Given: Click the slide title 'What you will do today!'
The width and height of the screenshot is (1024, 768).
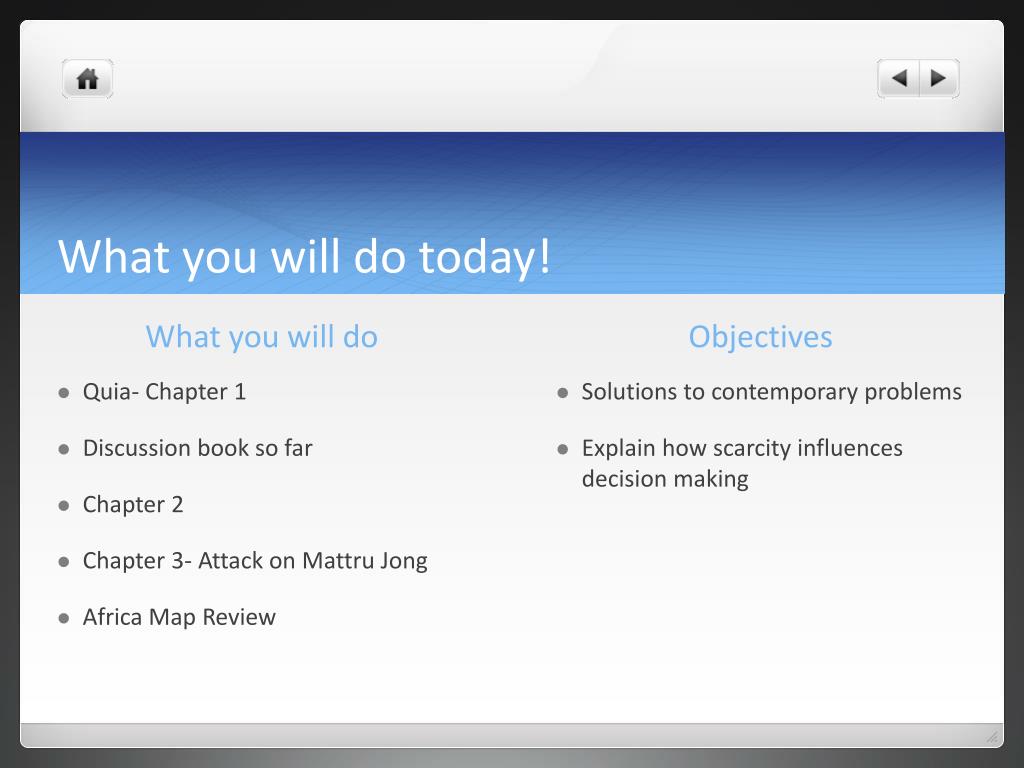Looking at the screenshot, I should point(304,256).
